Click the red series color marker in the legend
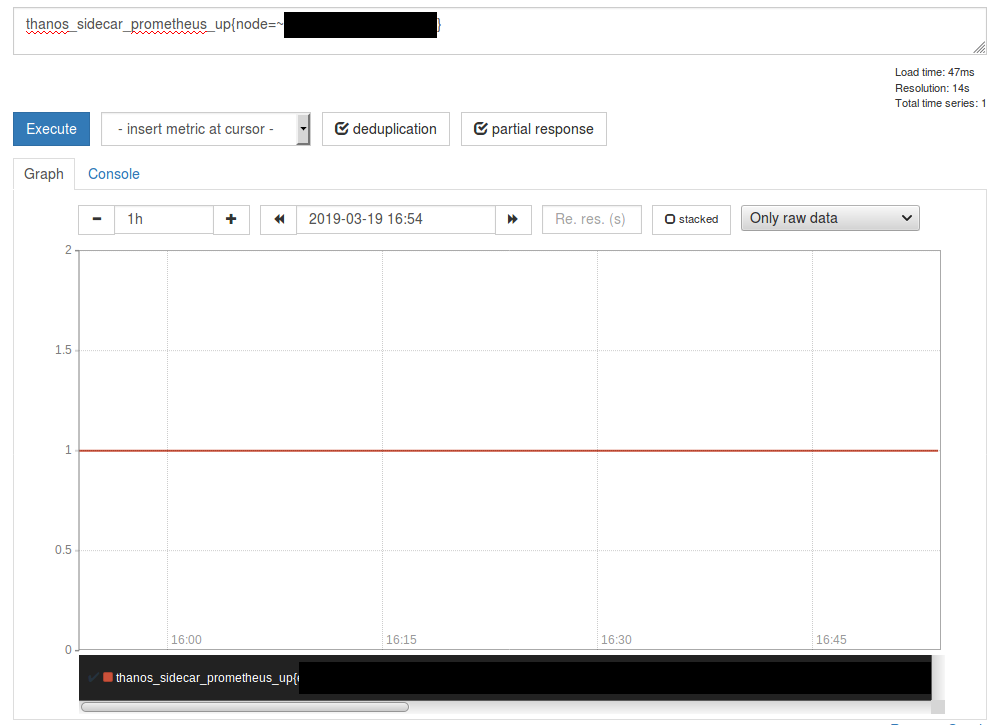Viewport: 994px width, 725px height. click(107, 678)
